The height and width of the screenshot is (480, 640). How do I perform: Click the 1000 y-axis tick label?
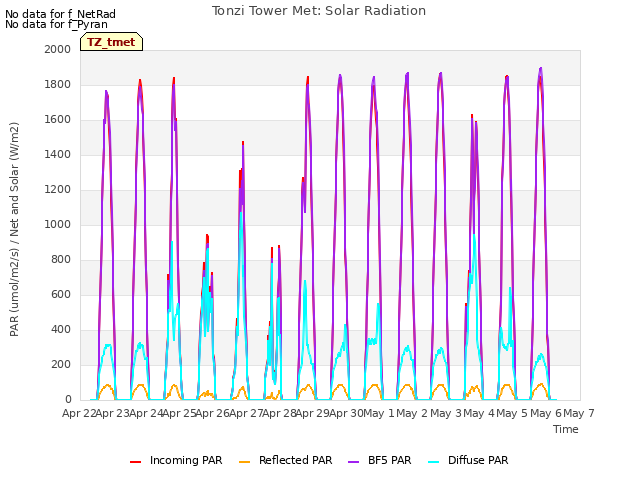[x=58, y=224]
